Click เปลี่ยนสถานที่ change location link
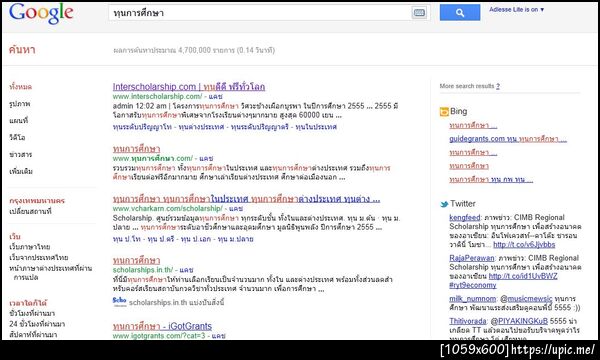This screenshot has height=360, width=600. [x=30, y=211]
